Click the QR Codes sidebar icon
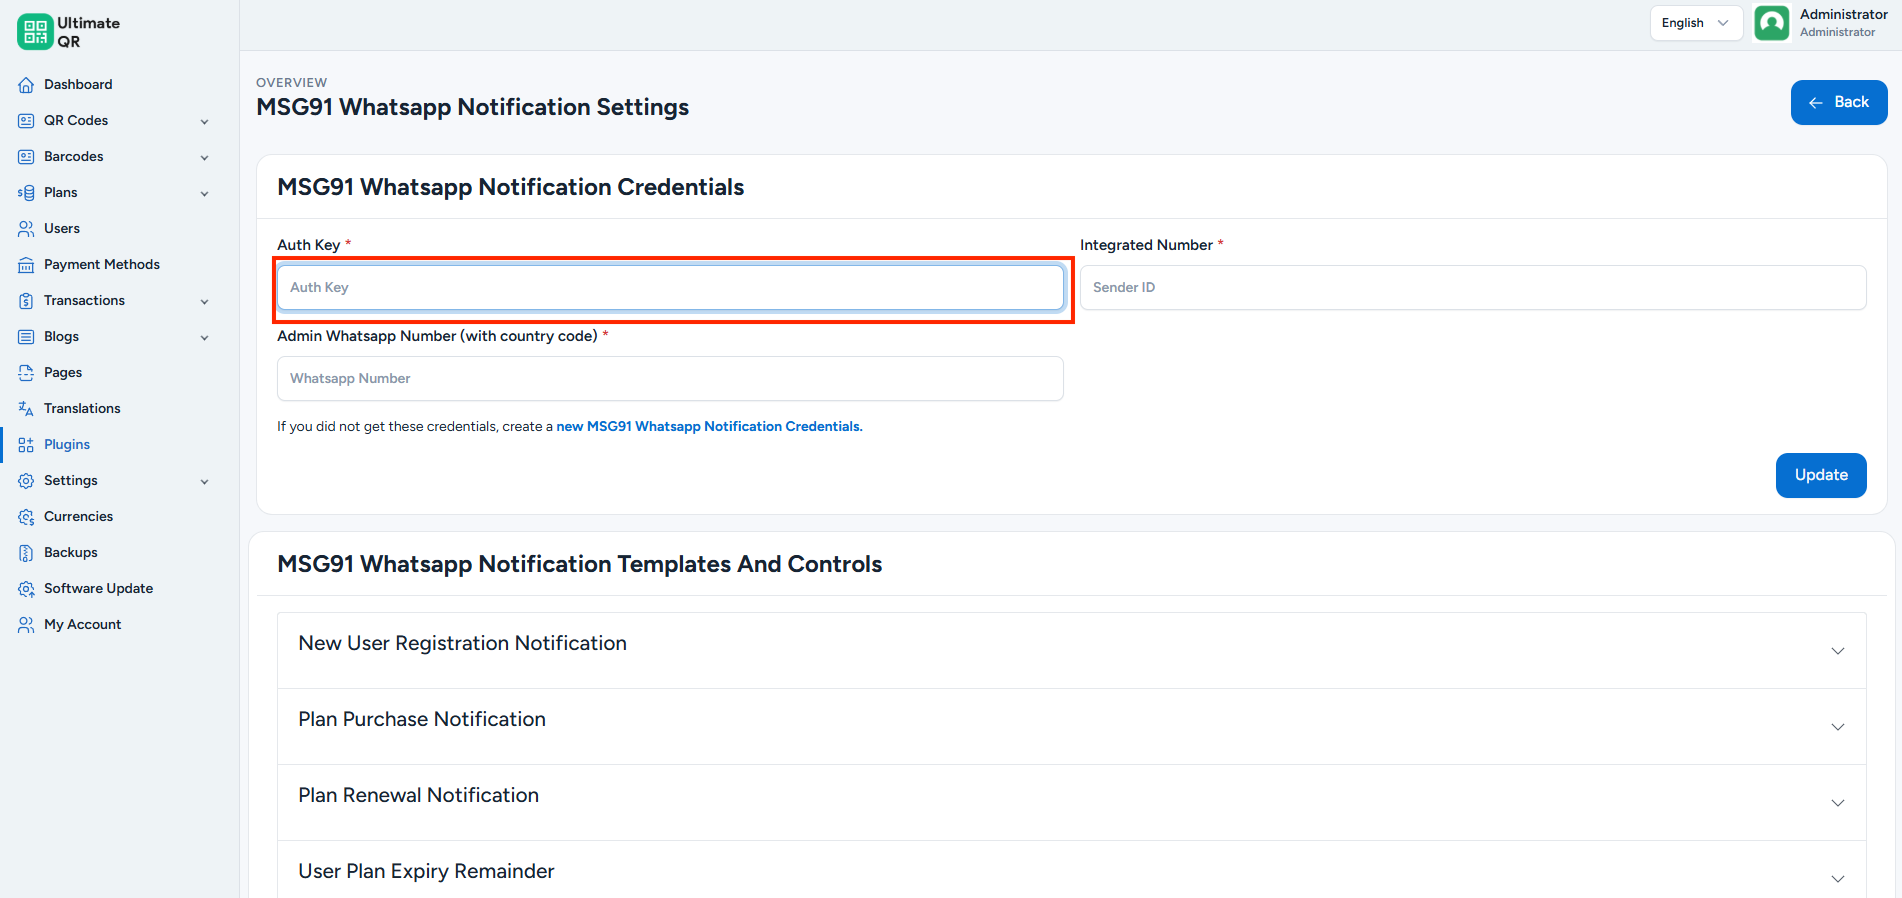 point(26,121)
